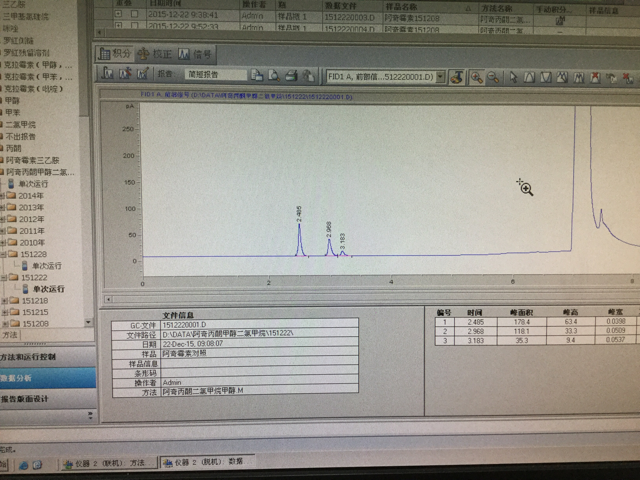Select the tangent skim integration tool
Viewport: 640px width, 480px height.
click(562, 77)
